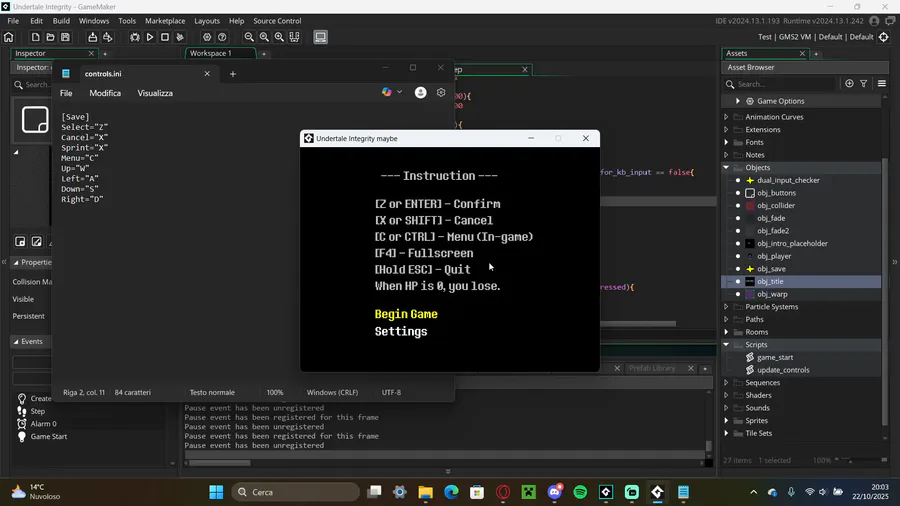Open File Explorer from the taskbar
Viewport: 900px width, 506px height.
425,492
